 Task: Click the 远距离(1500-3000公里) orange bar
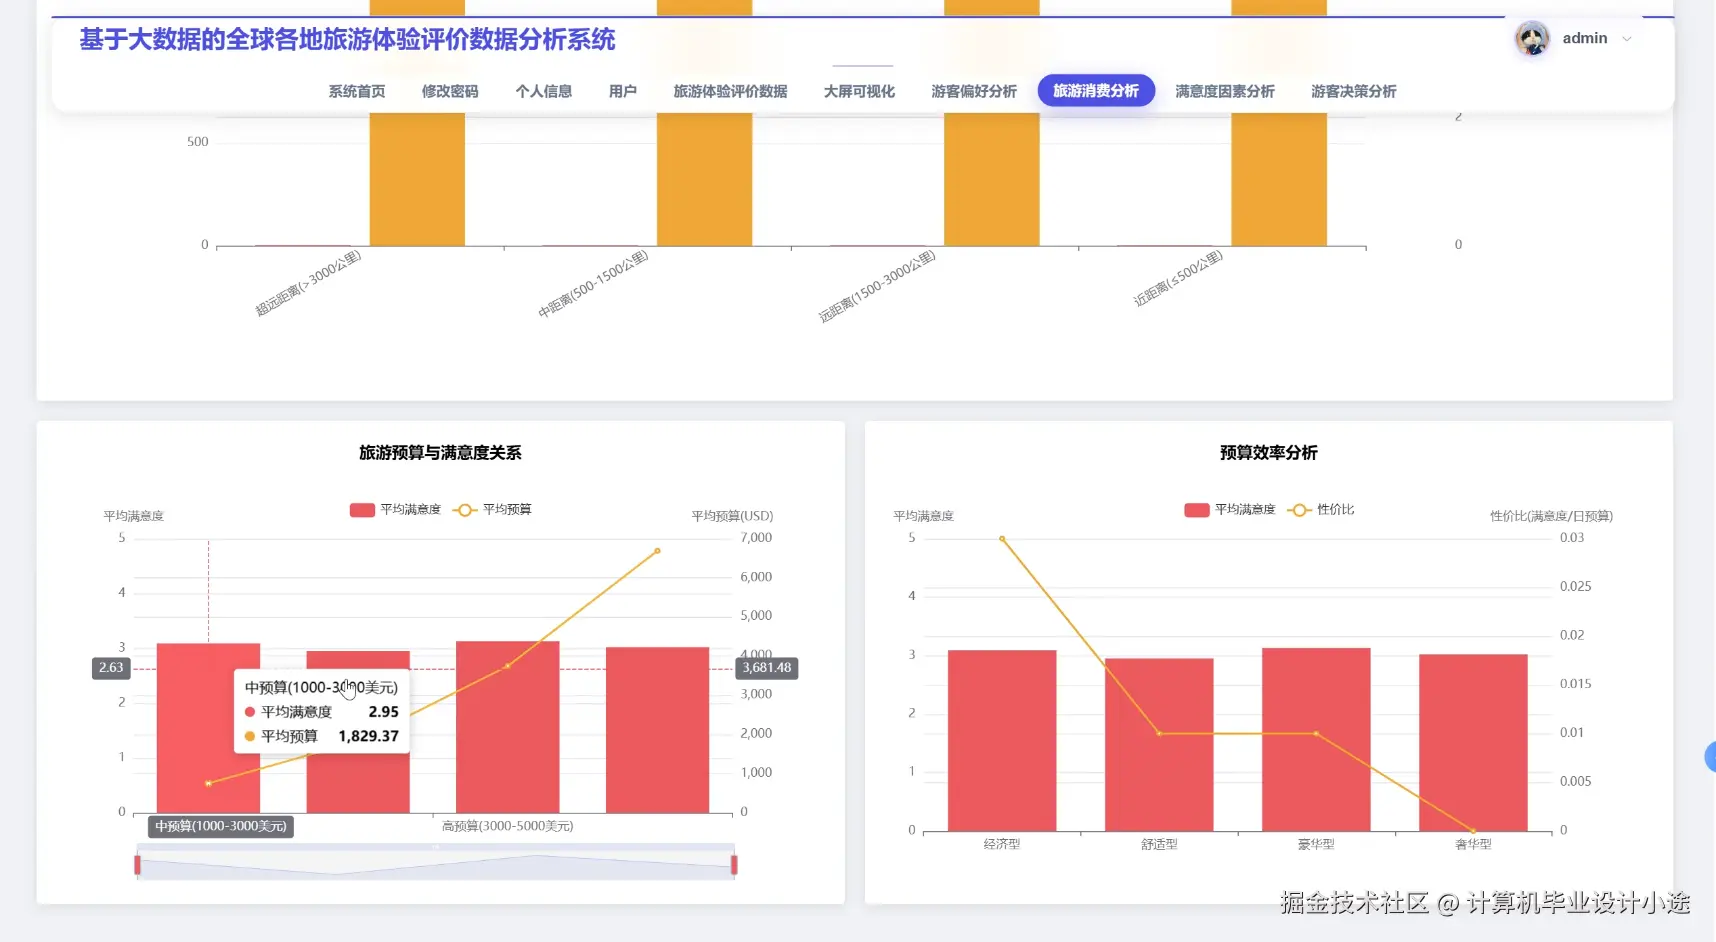[x=992, y=179]
